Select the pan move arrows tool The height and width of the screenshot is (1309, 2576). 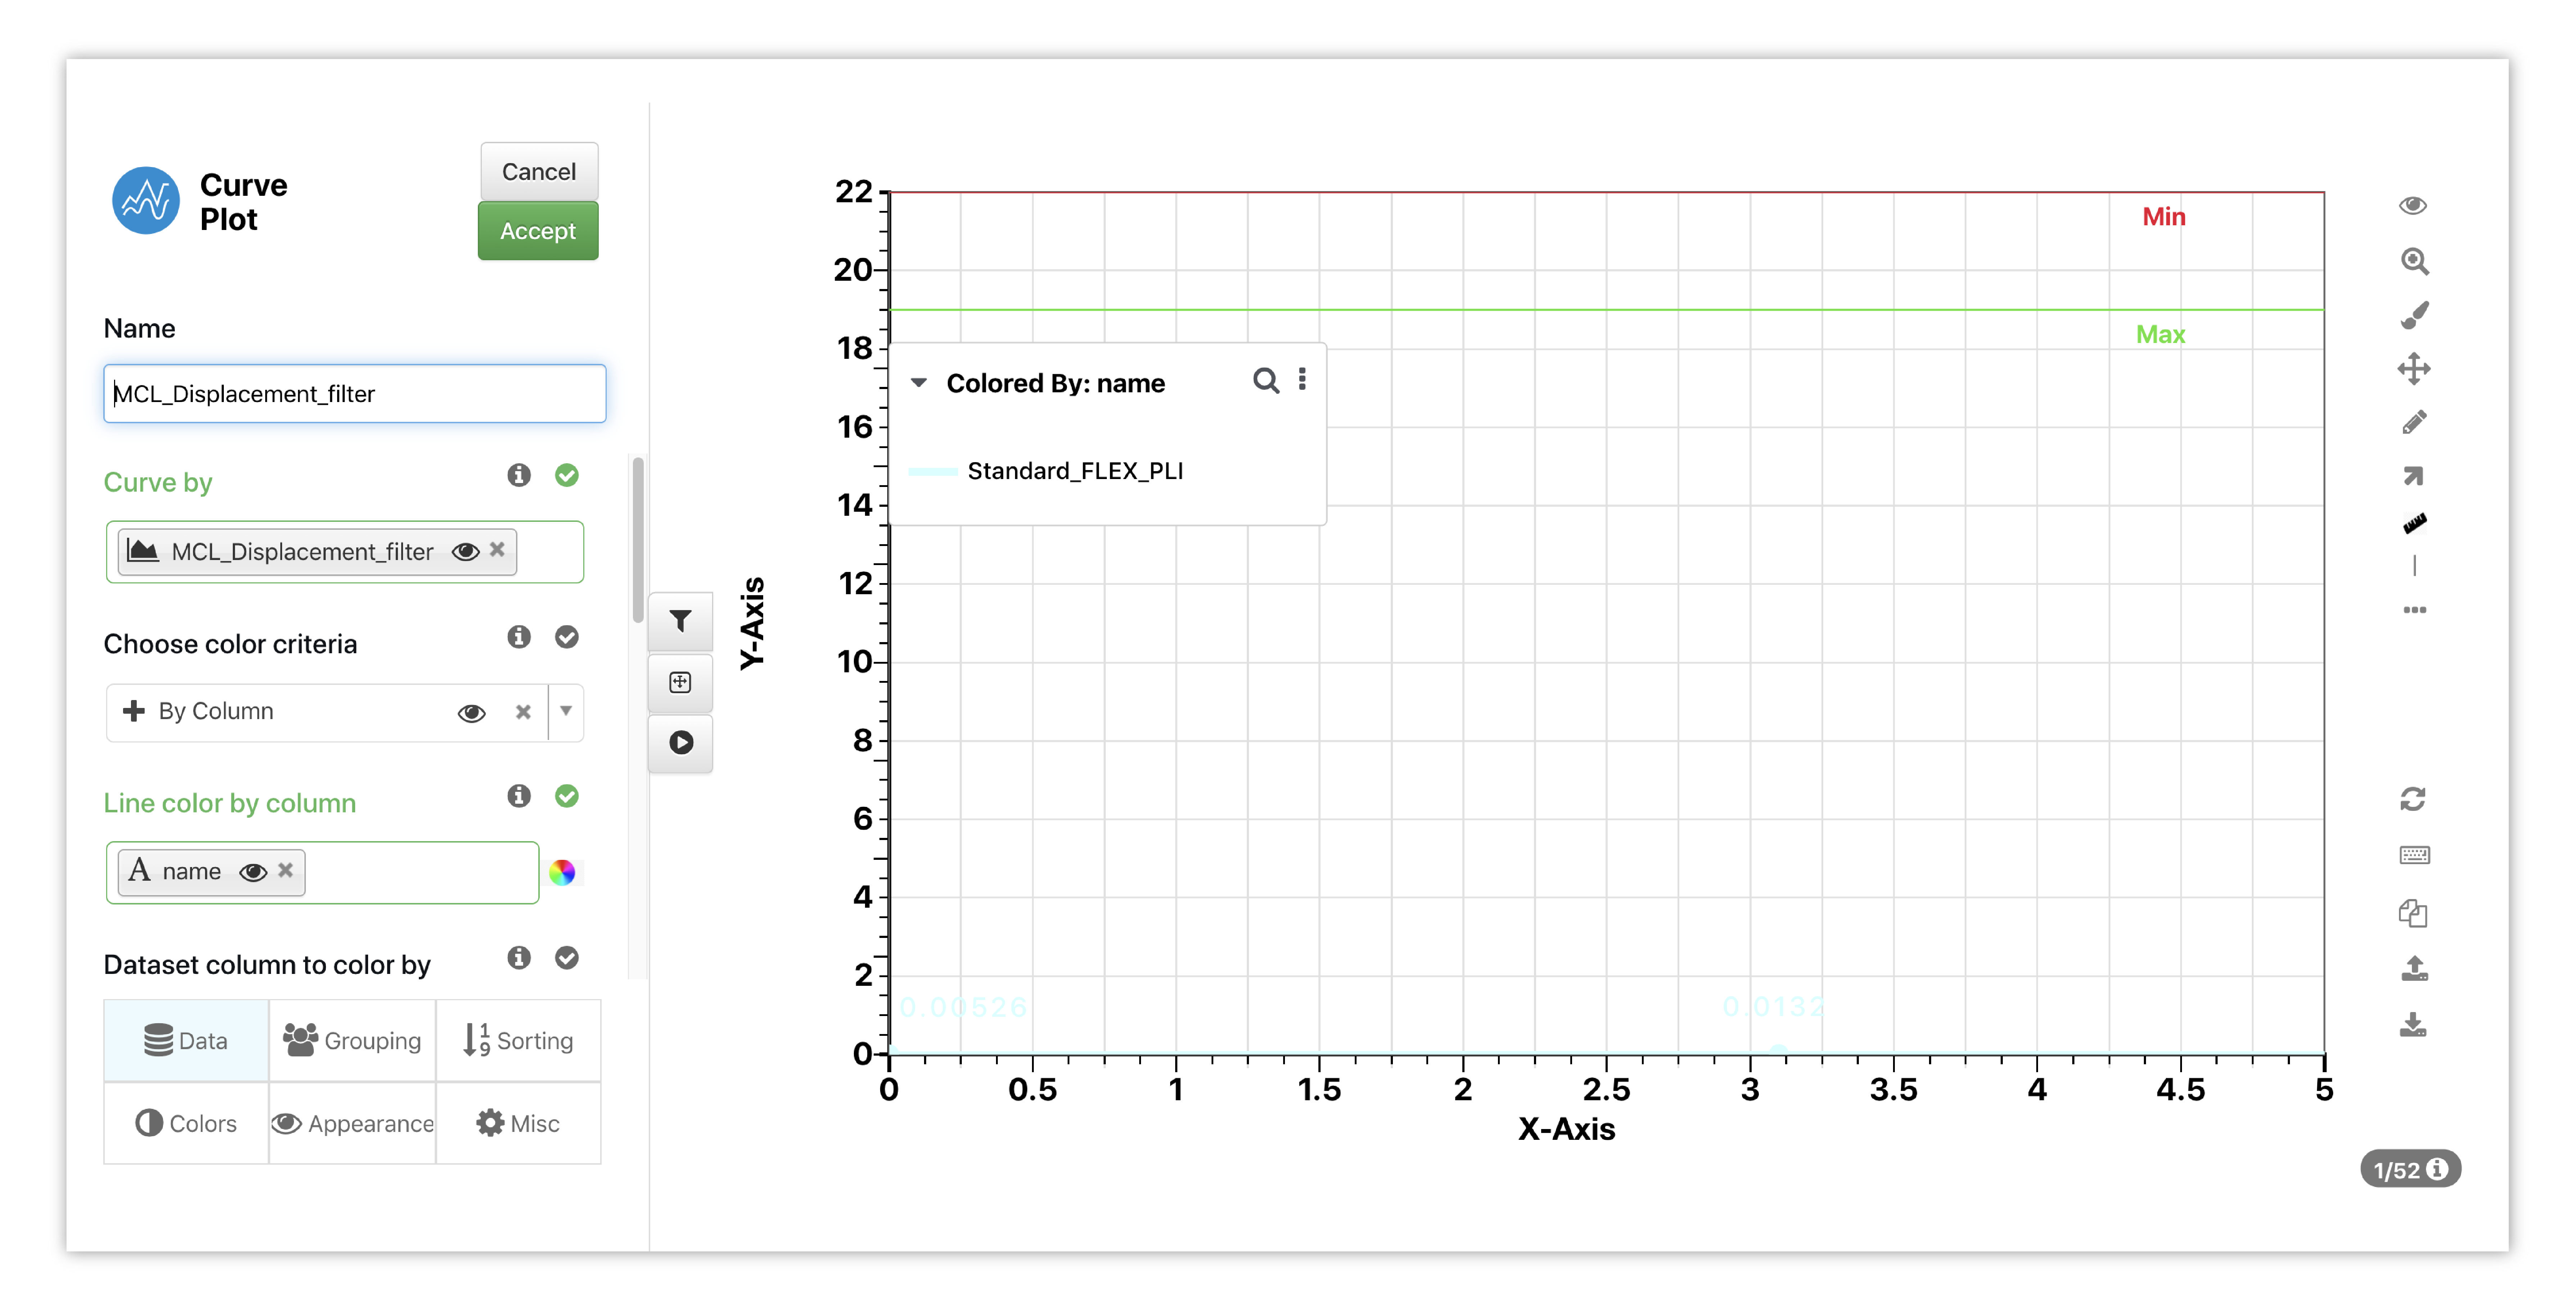(x=2414, y=369)
